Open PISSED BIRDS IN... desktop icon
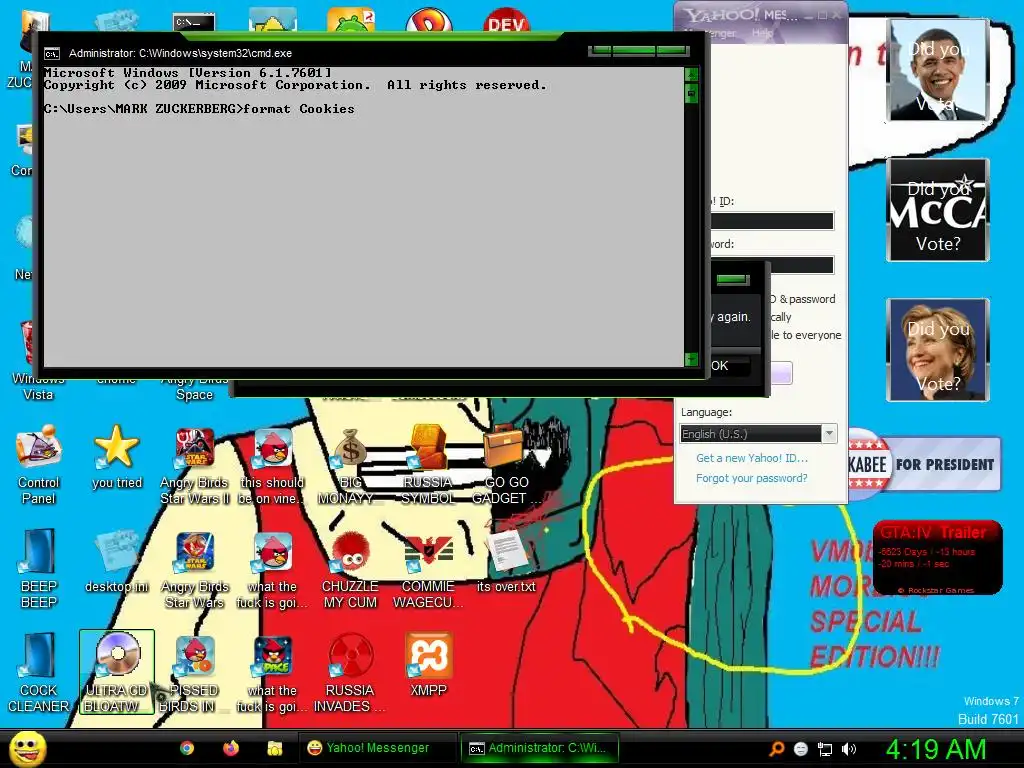This screenshot has height=768, width=1024. [x=195, y=673]
